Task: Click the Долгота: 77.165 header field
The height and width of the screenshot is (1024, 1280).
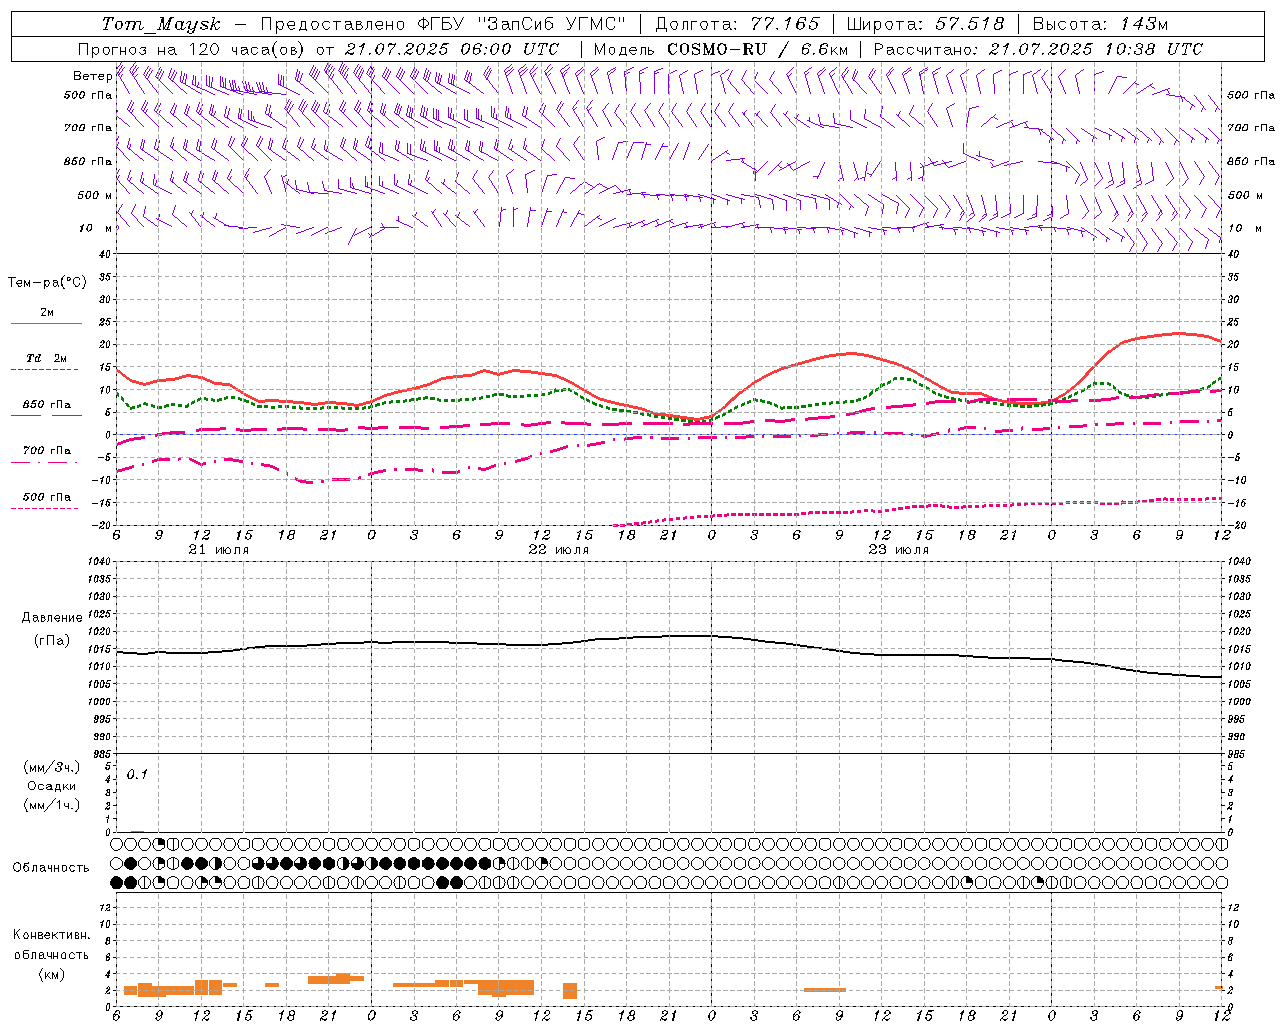Action: pyautogui.click(x=737, y=24)
